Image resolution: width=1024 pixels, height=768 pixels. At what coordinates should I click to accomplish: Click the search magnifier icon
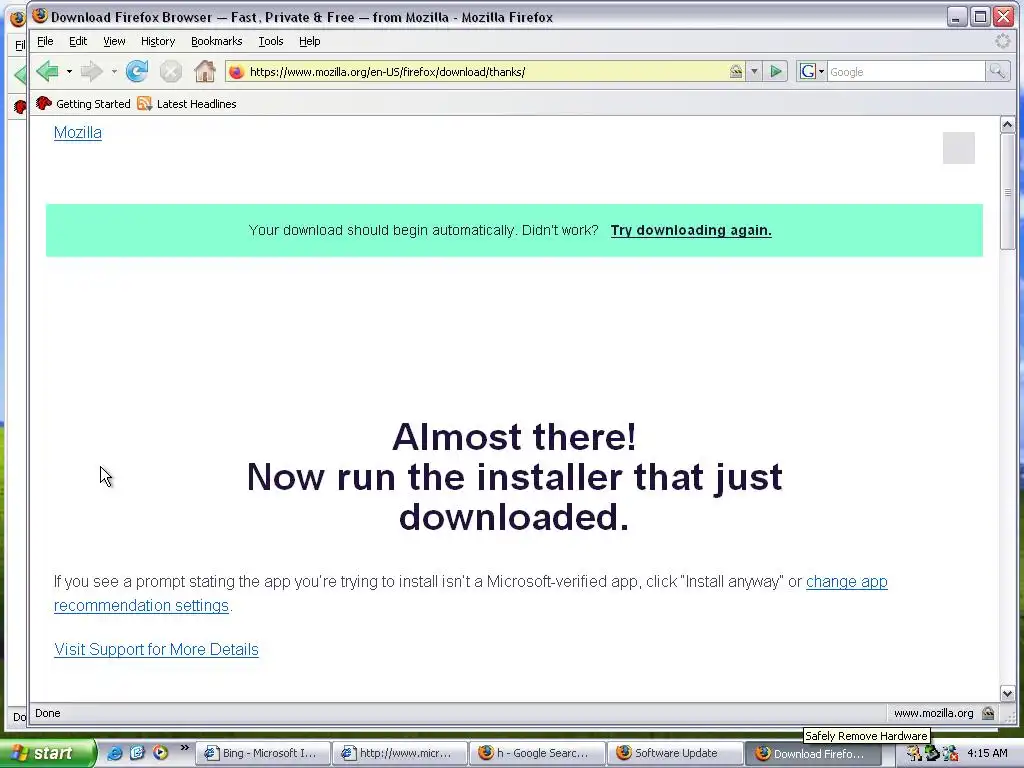pyautogui.click(x=997, y=72)
